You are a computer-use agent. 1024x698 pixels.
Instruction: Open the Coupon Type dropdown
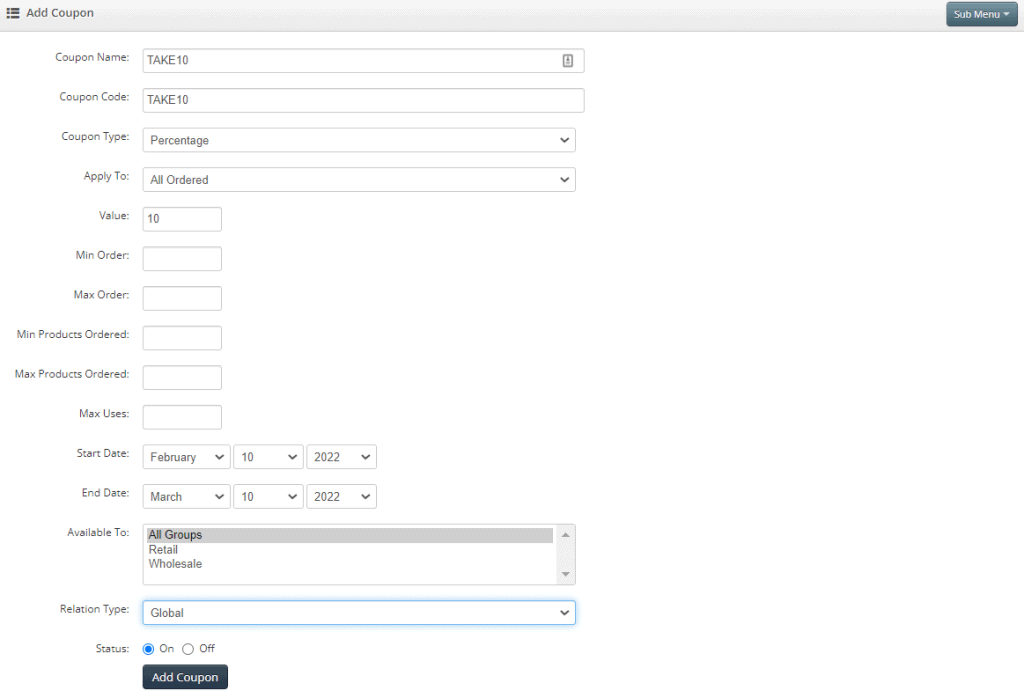coord(359,140)
